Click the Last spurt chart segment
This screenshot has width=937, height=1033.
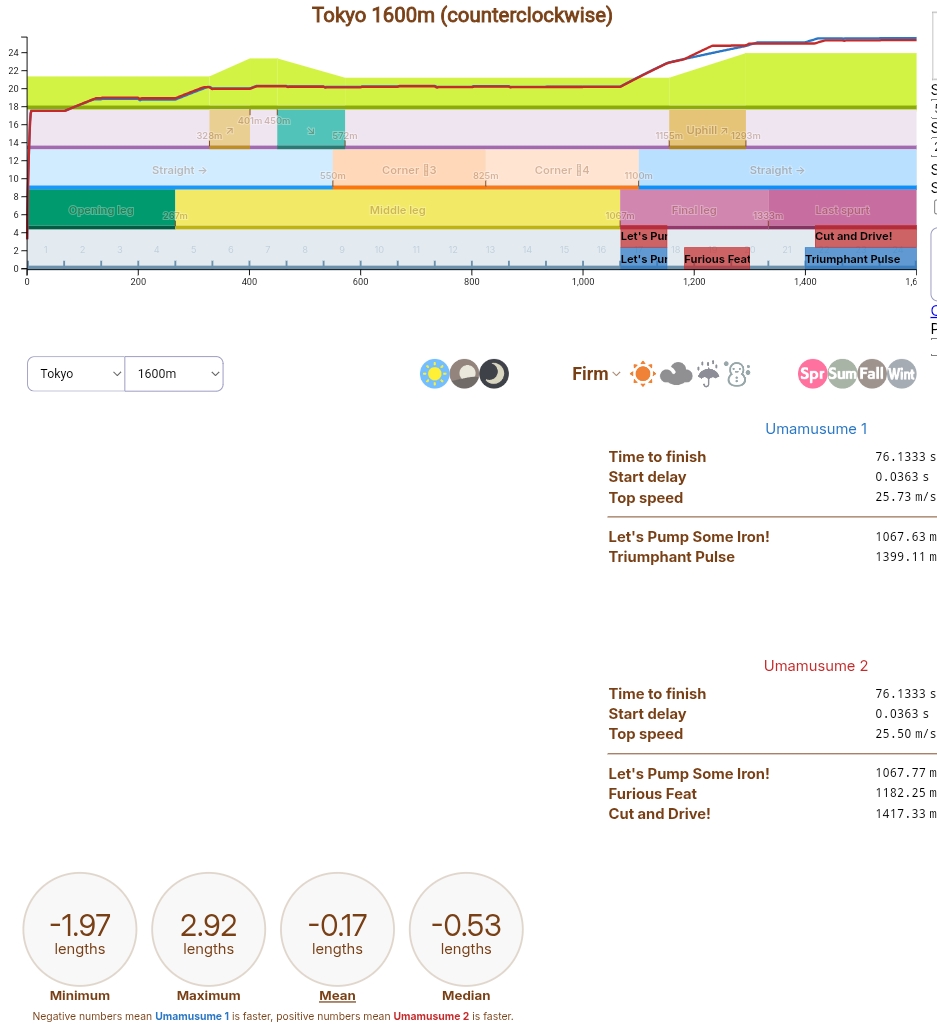click(x=842, y=209)
